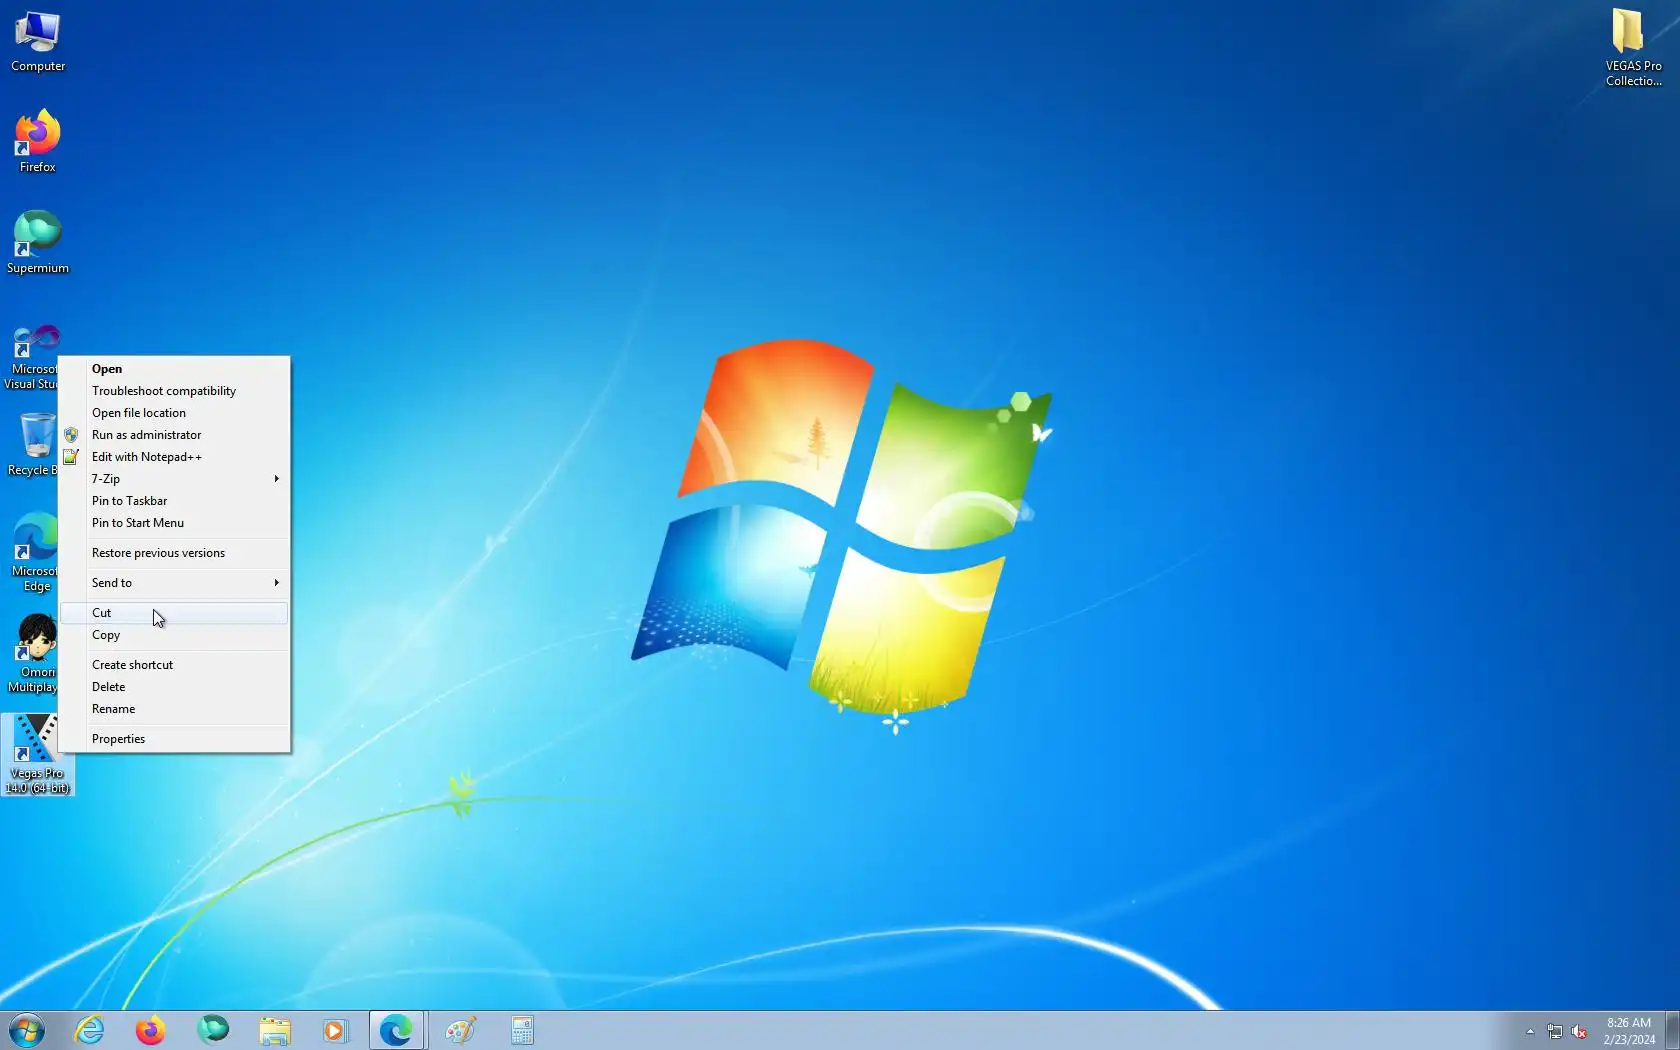This screenshot has width=1680, height=1050.
Task: Choose Restore previous versions
Action: 174,553
